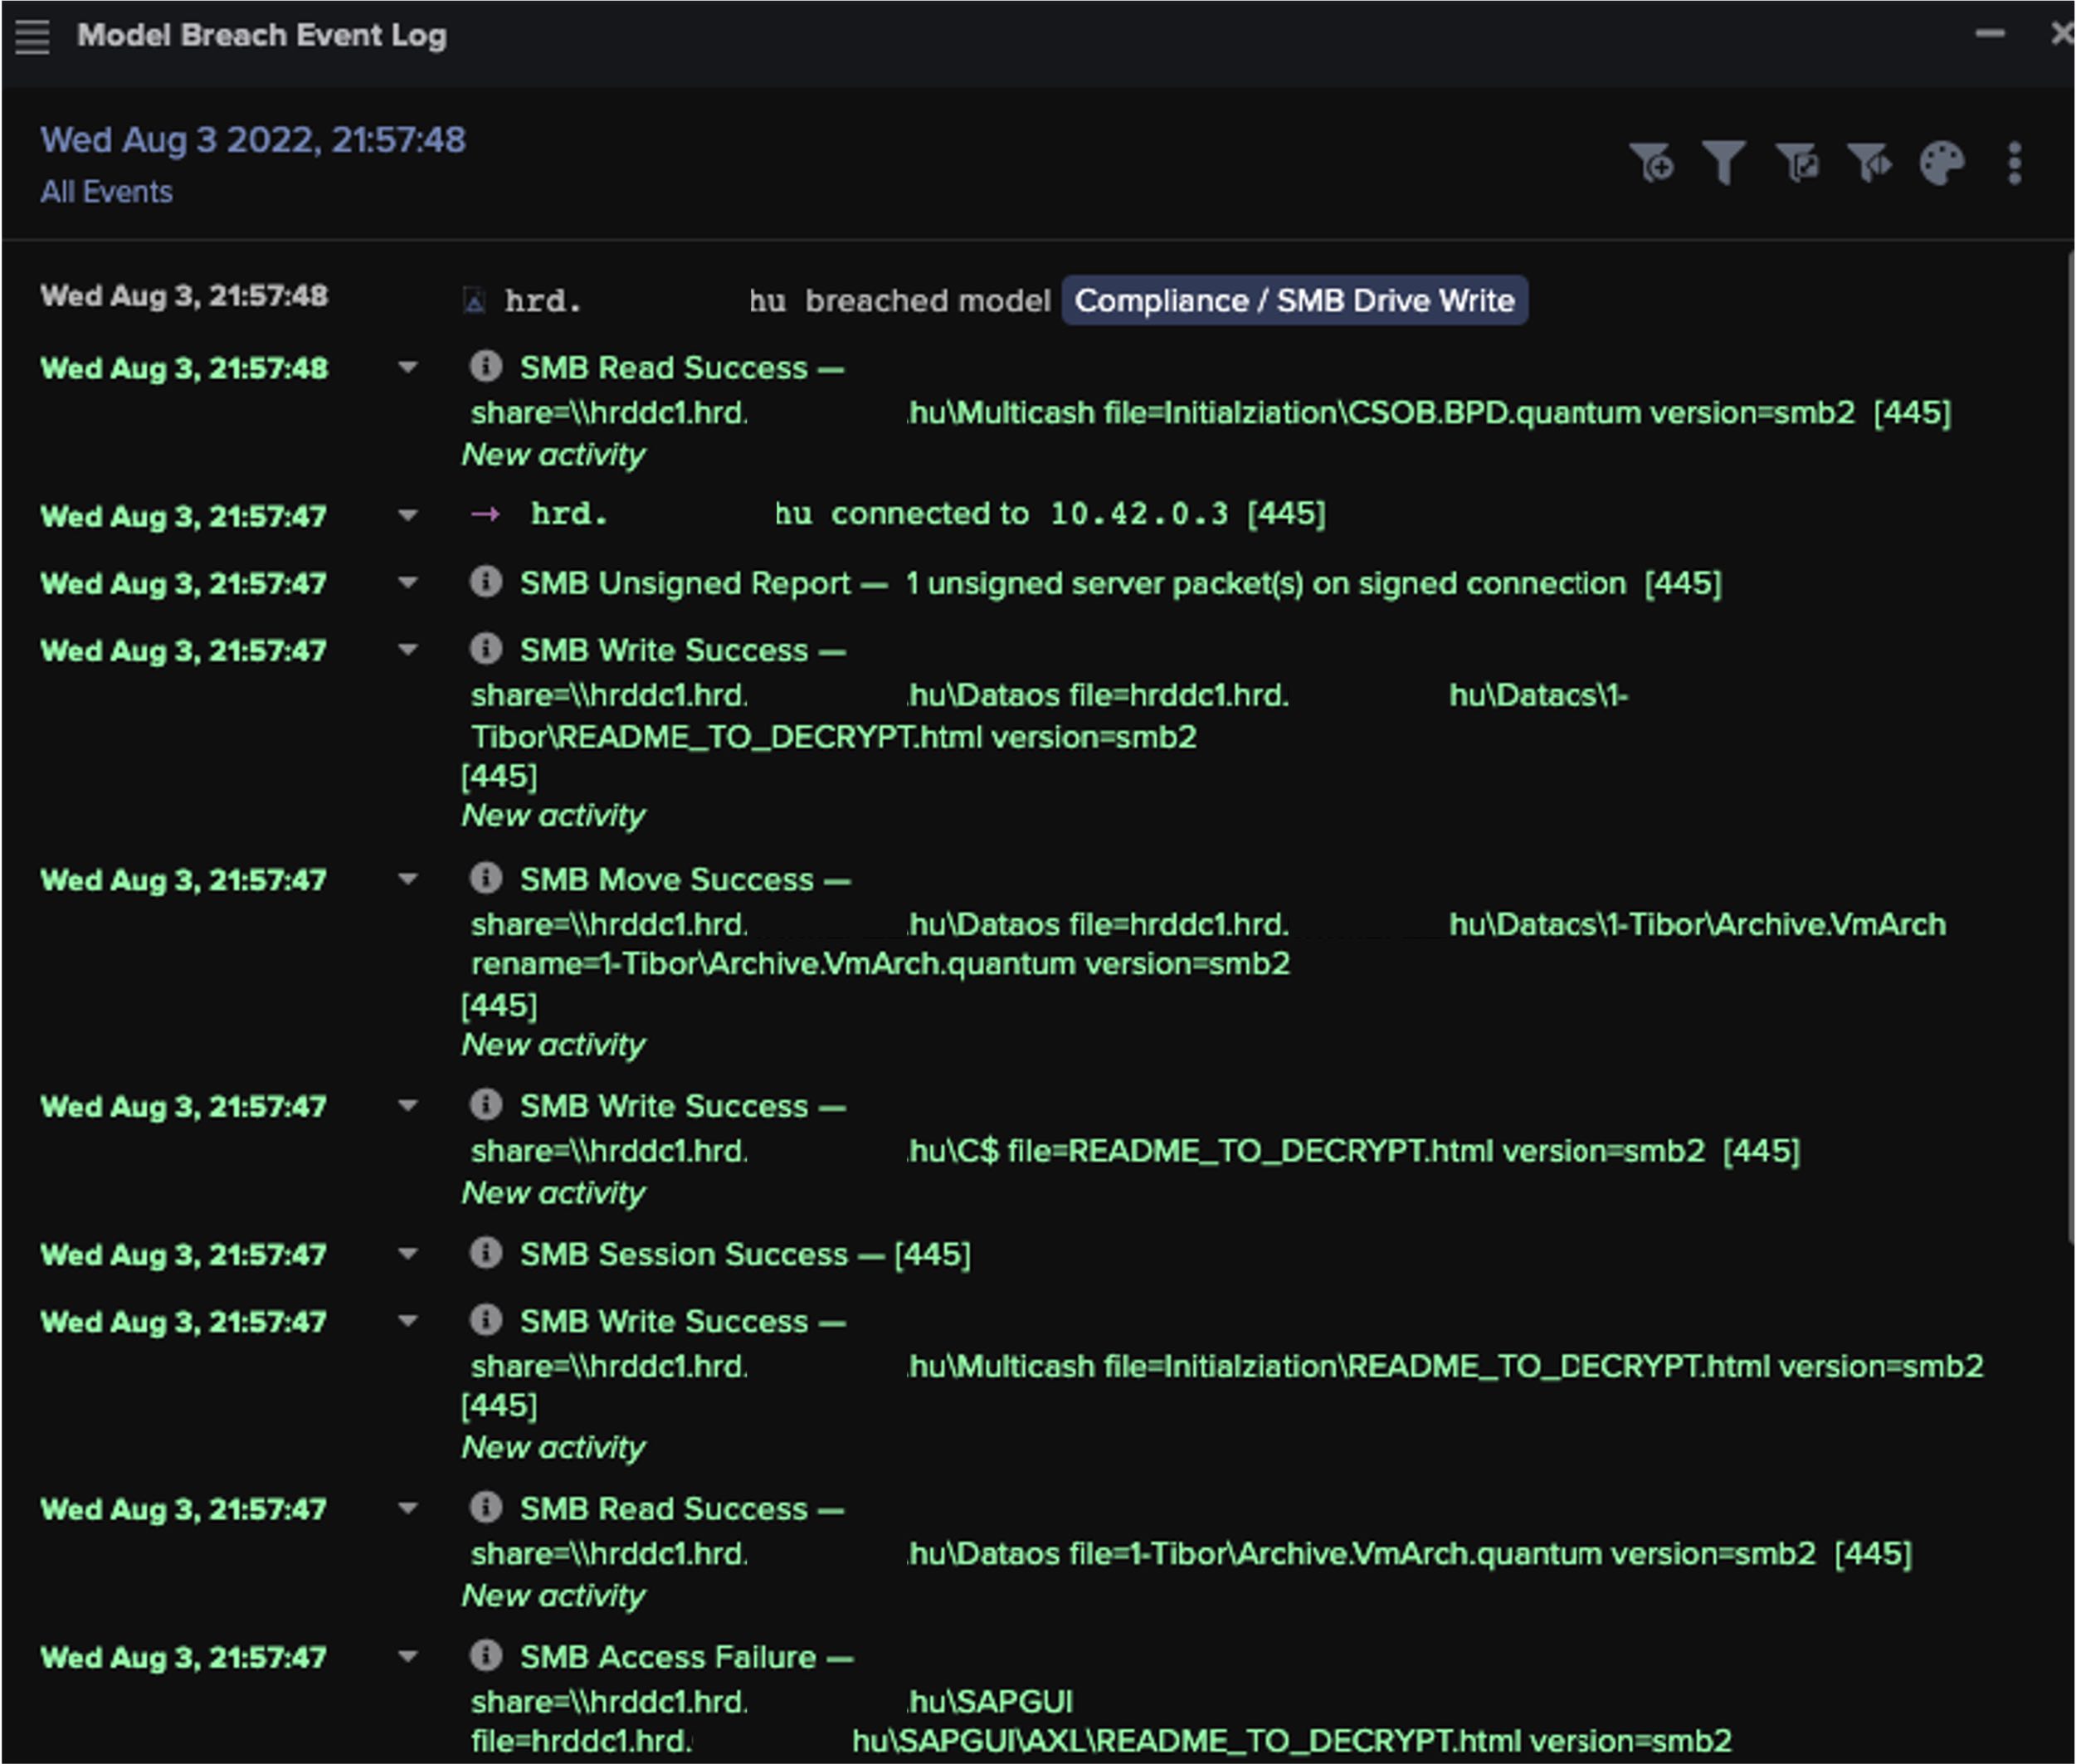Expand arrow for 21:57:48 SMB Read Success

pyautogui.click(x=407, y=368)
